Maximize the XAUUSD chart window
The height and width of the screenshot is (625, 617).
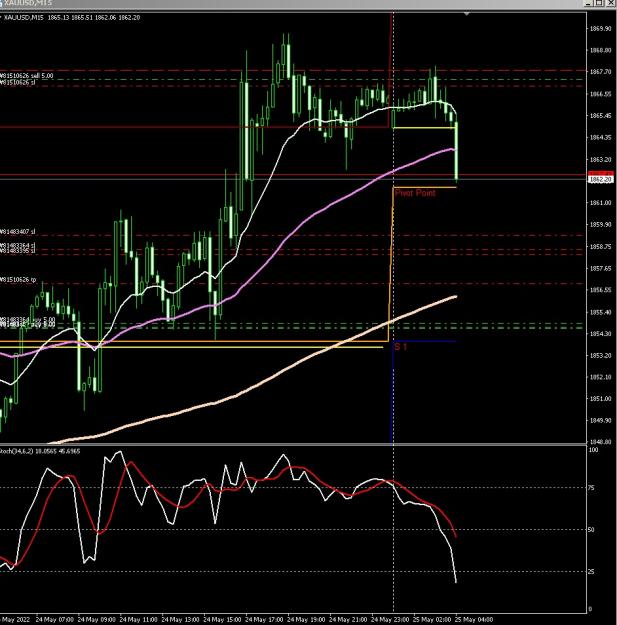(x=600, y=3)
